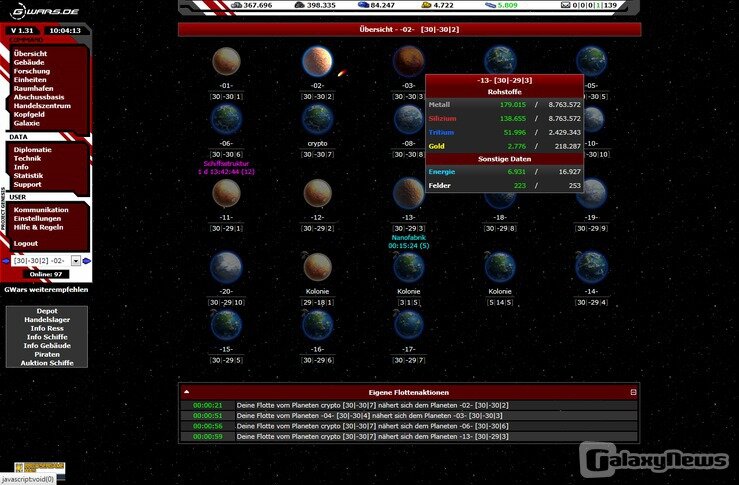Image resolution: width=739 pixels, height=485 pixels.
Task: Open Support page
Action: point(27,185)
